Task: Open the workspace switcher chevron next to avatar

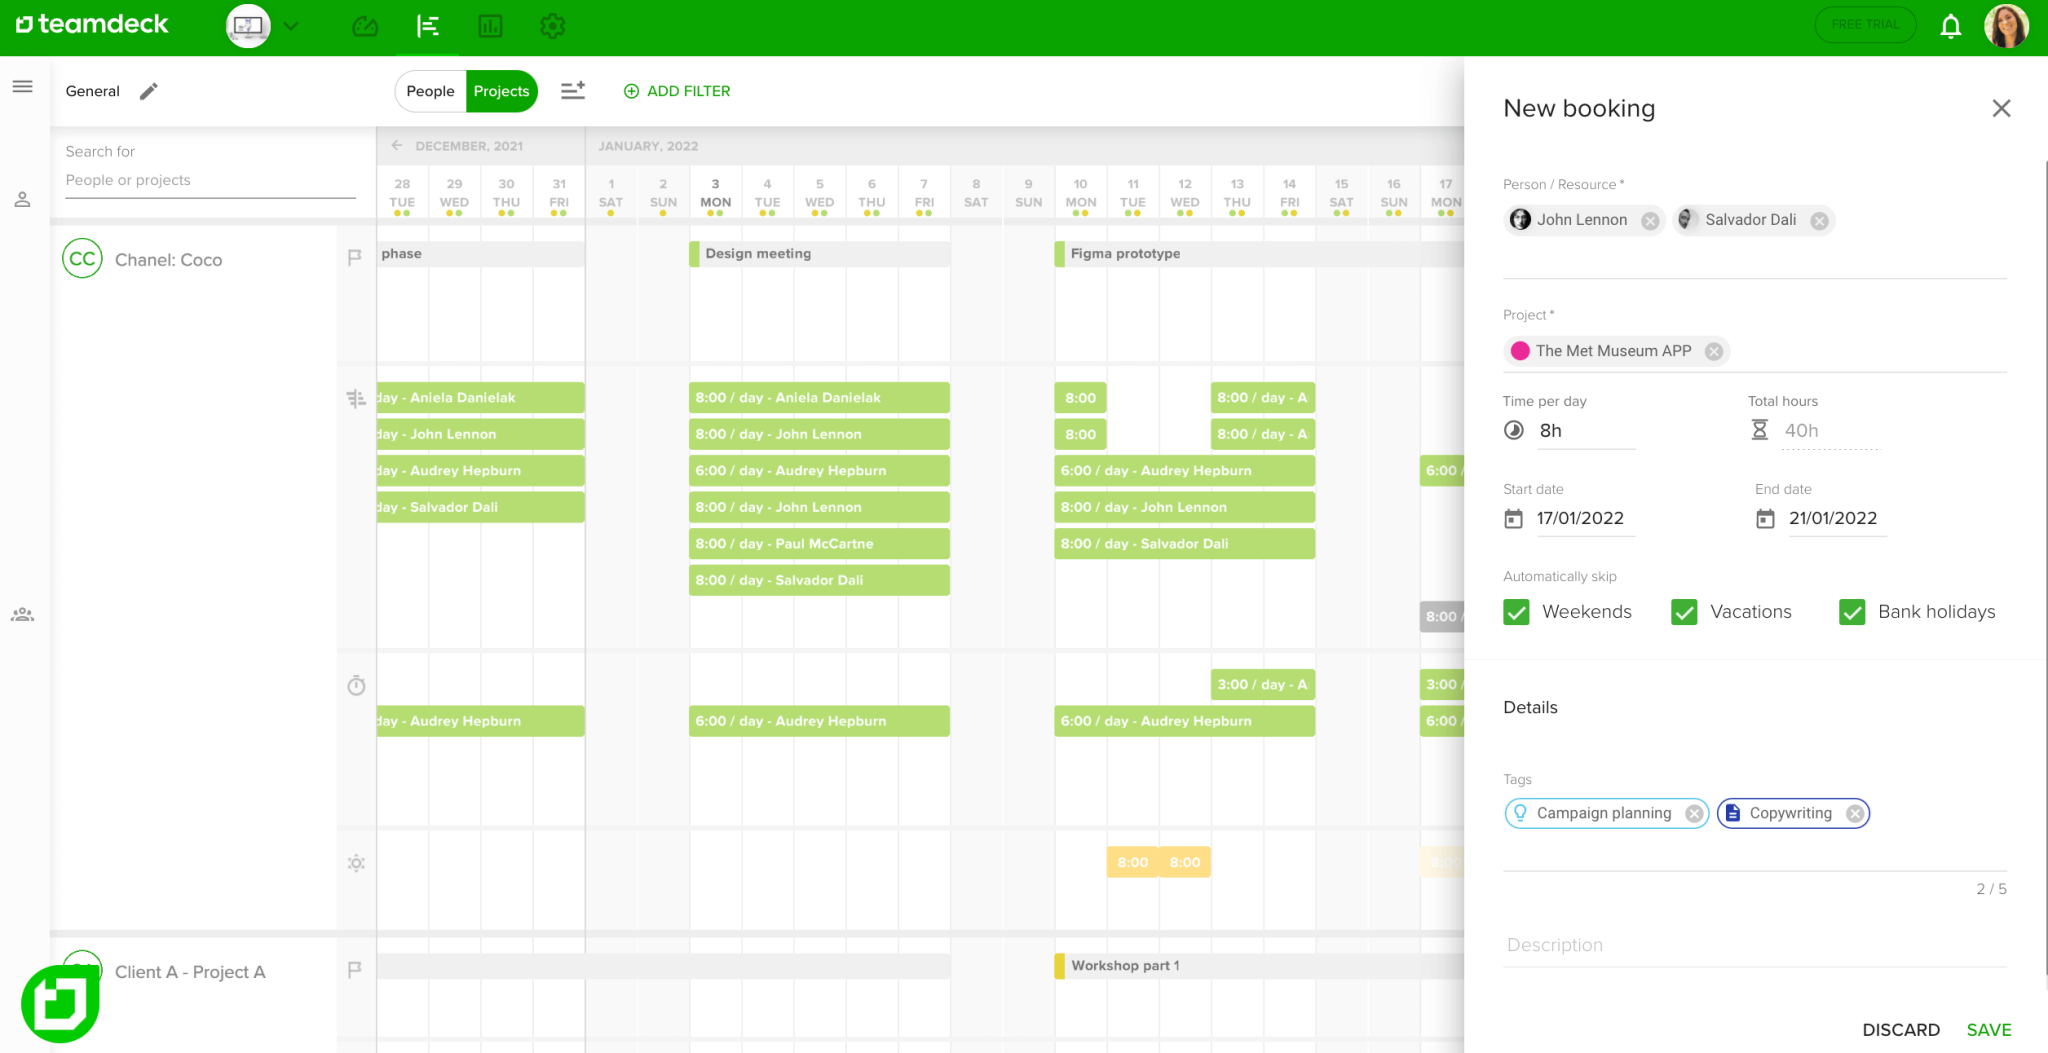Action: click(291, 25)
